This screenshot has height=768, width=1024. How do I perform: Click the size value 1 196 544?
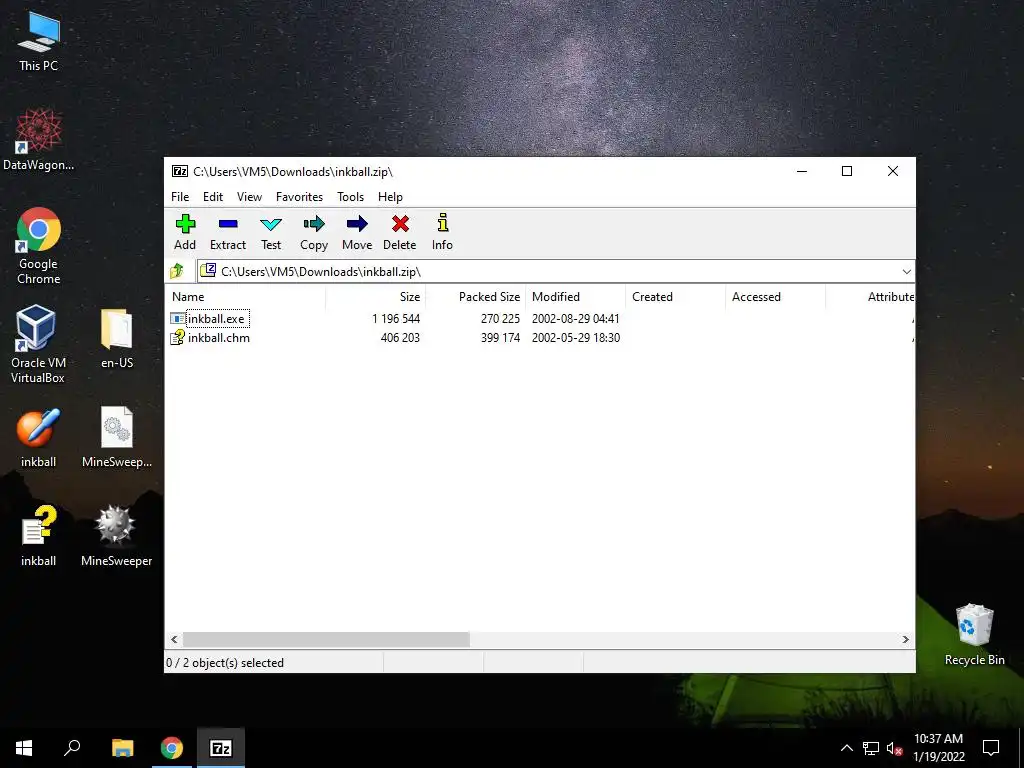tap(396, 319)
